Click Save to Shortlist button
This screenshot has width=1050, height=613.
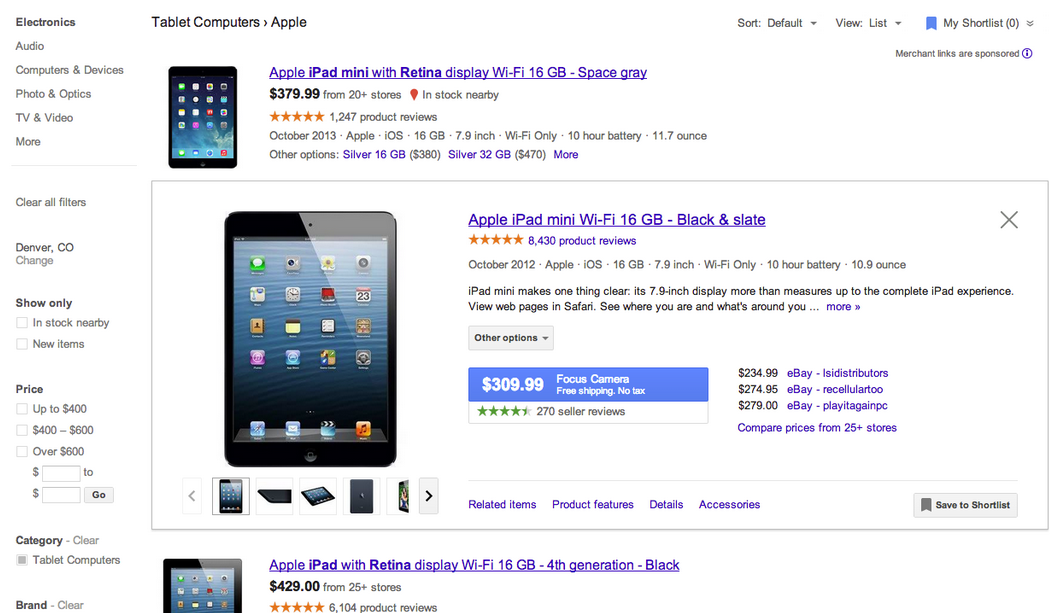coord(966,505)
